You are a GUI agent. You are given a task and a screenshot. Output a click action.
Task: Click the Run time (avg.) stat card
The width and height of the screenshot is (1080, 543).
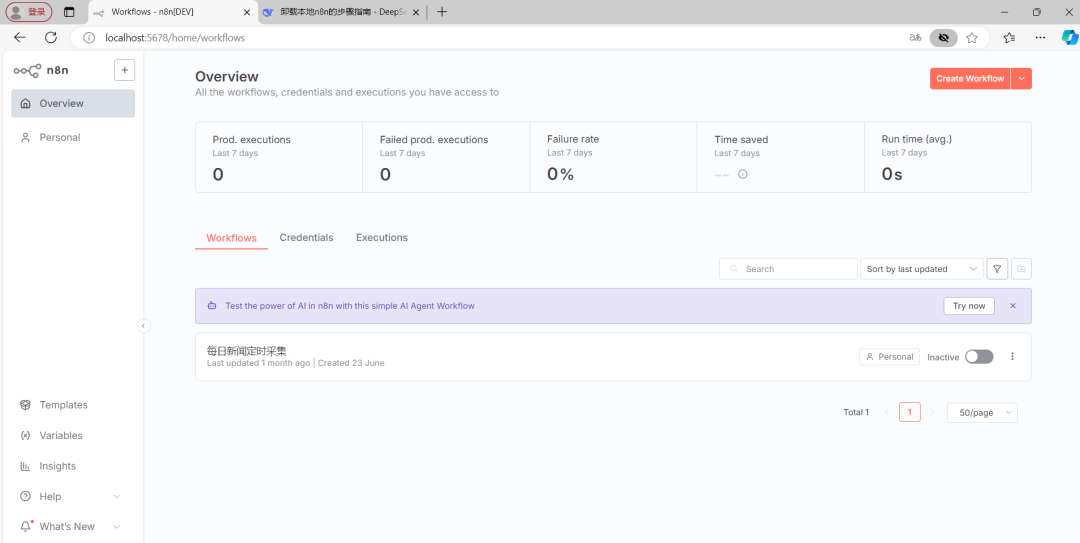click(948, 157)
